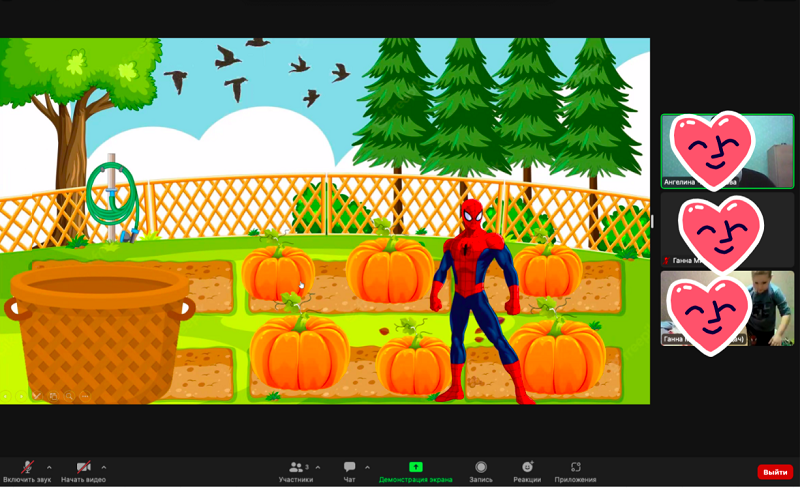The image size is (800, 488).
Task: Open the Участники participants panel
Action: tap(297, 471)
